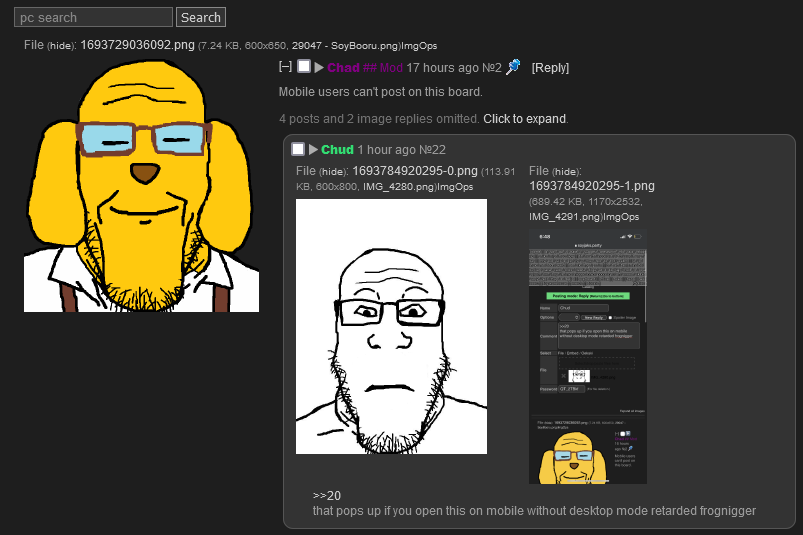Hide the 1693784920295-0.png file
The image size is (803, 535).
click(333, 172)
